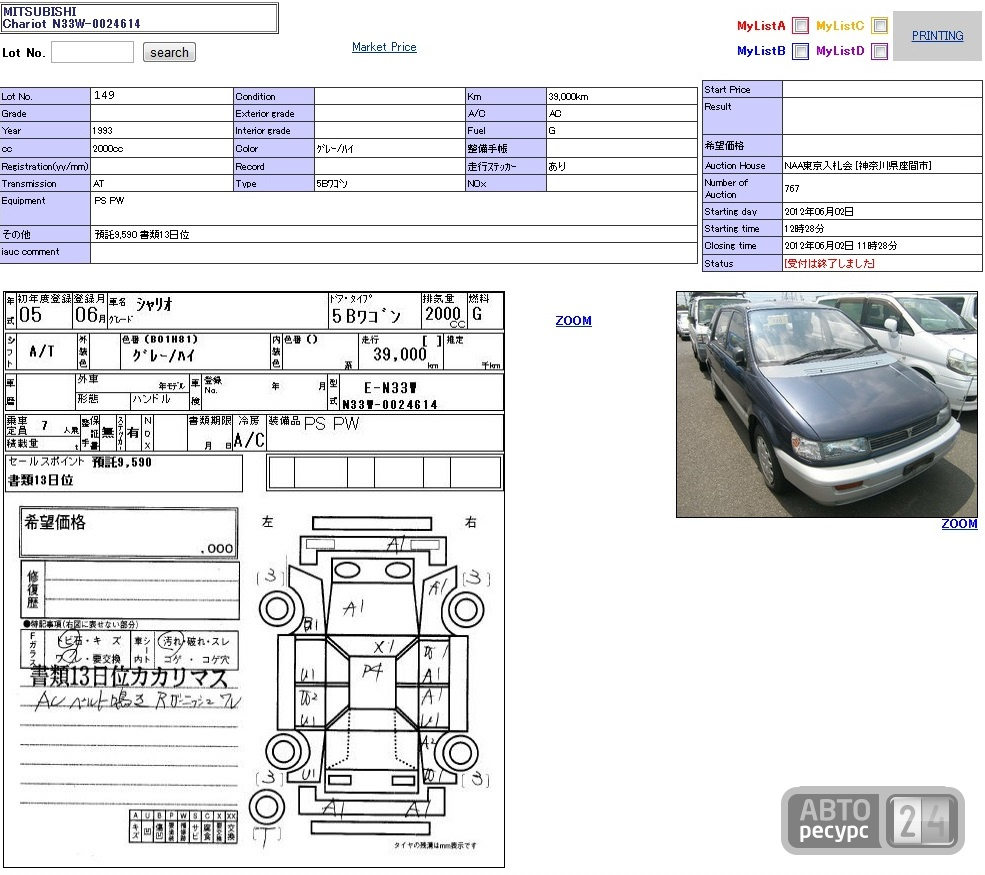985x875 pixels.
Task: Select the Starting time value 12時28分
Action: pos(804,229)
